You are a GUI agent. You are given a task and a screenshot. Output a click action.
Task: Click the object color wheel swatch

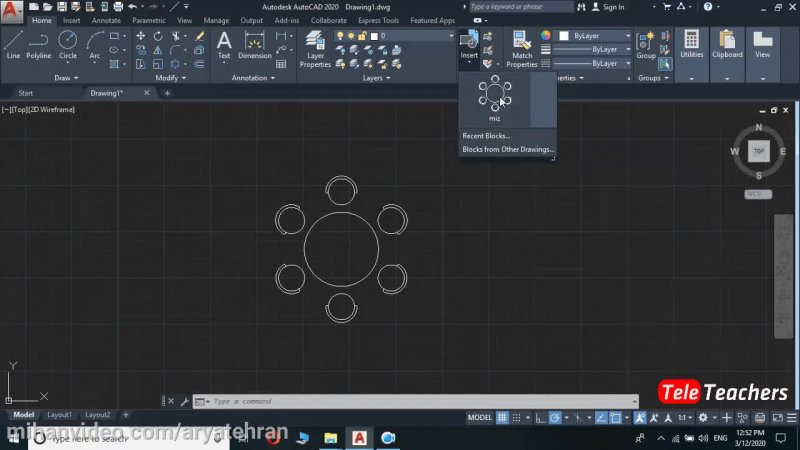pyautogui.click(x=546, y=36)
